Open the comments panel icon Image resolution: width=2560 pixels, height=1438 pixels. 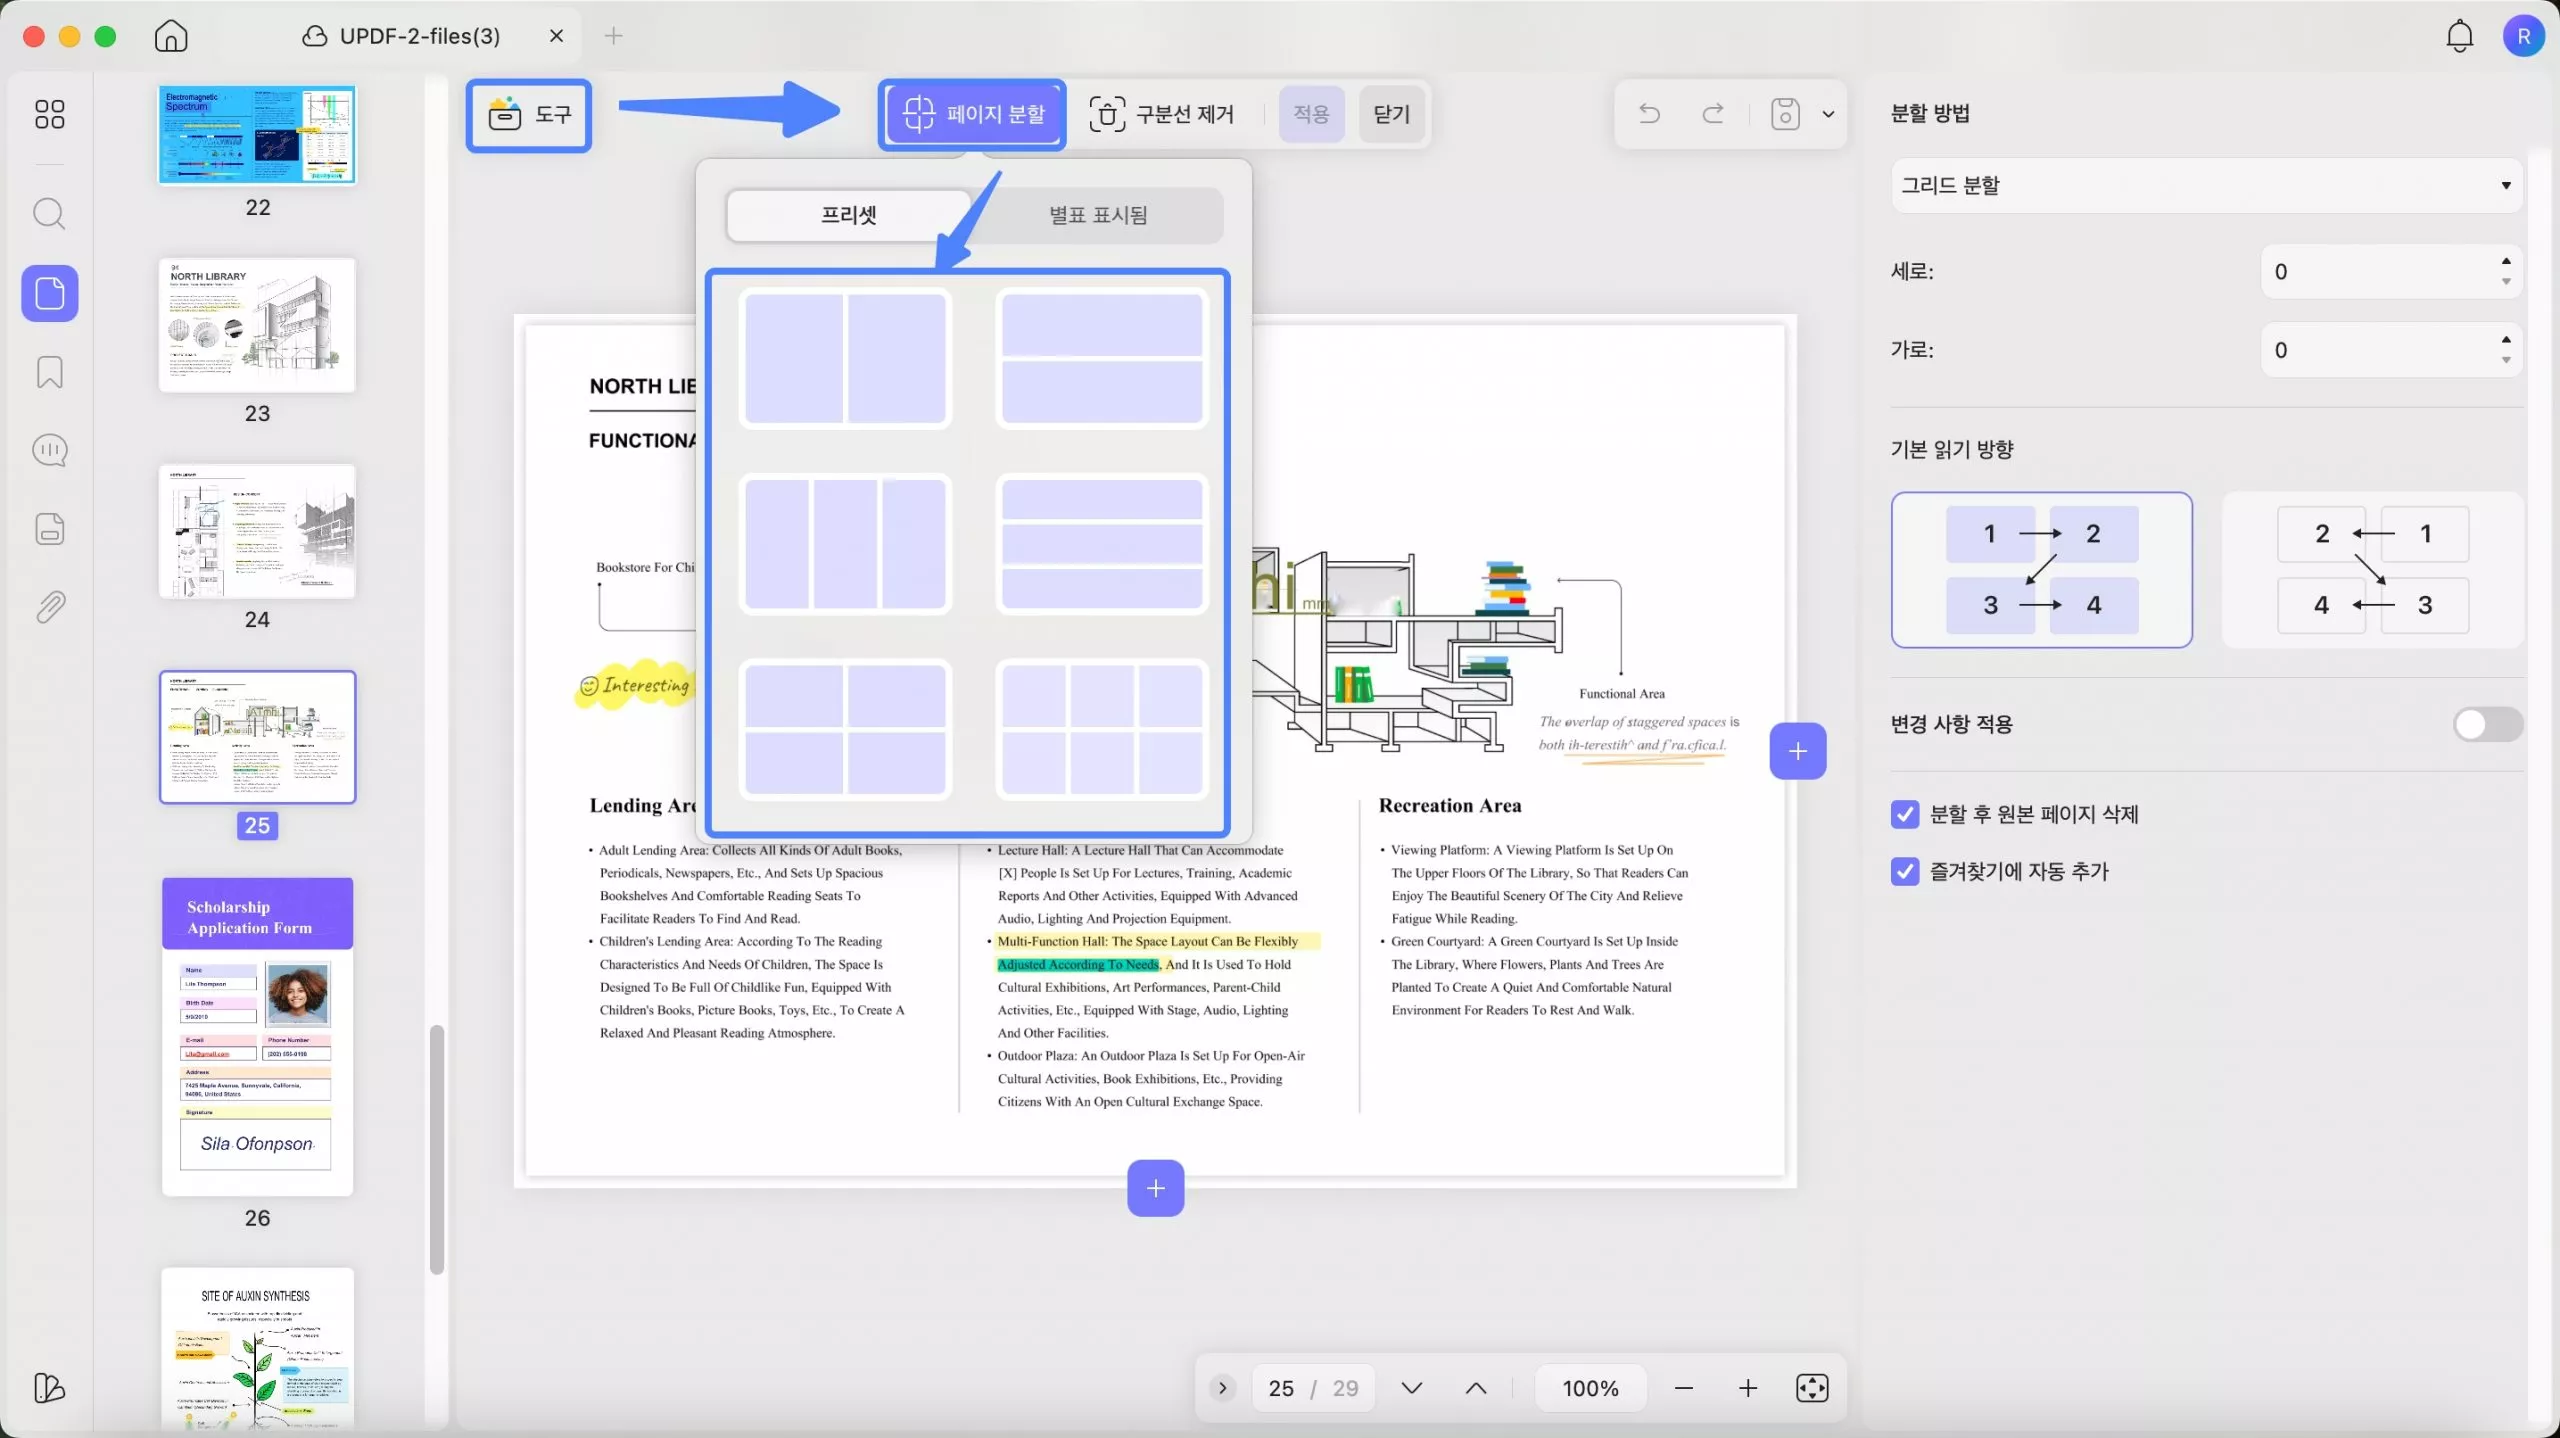coord(49,450)
